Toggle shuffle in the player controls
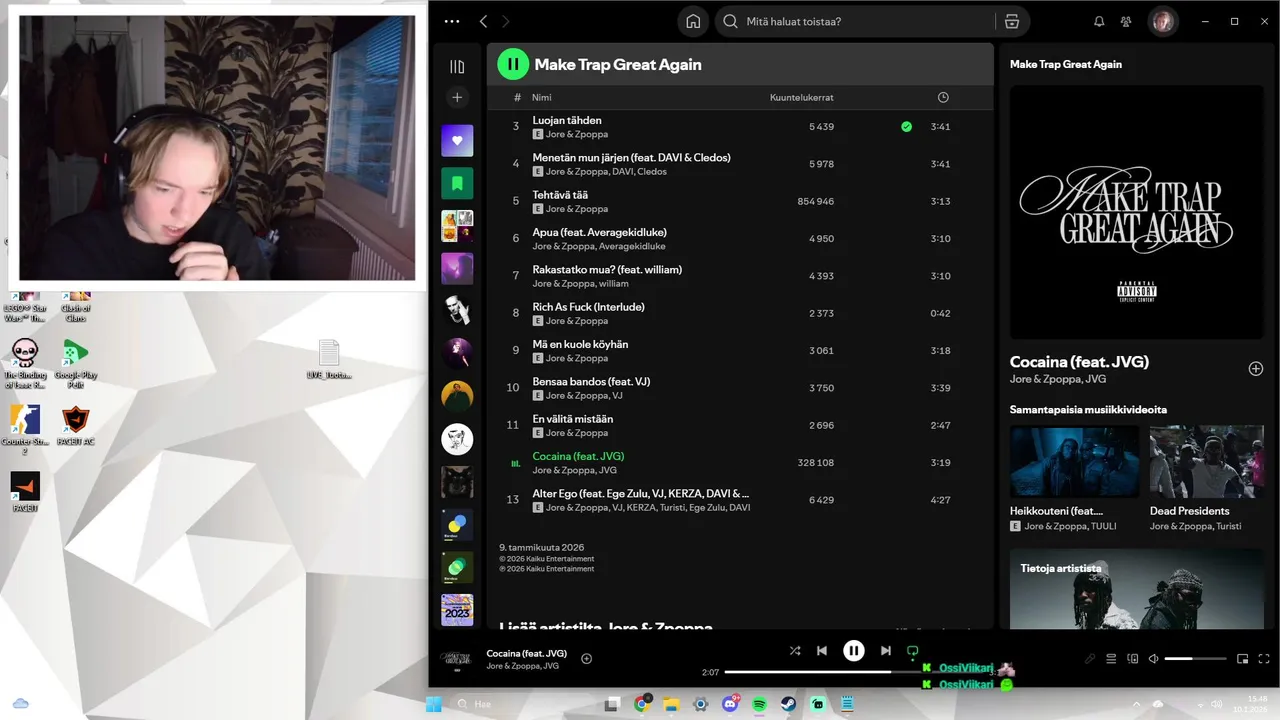1280x720 pixels. [x=795, y=651]
